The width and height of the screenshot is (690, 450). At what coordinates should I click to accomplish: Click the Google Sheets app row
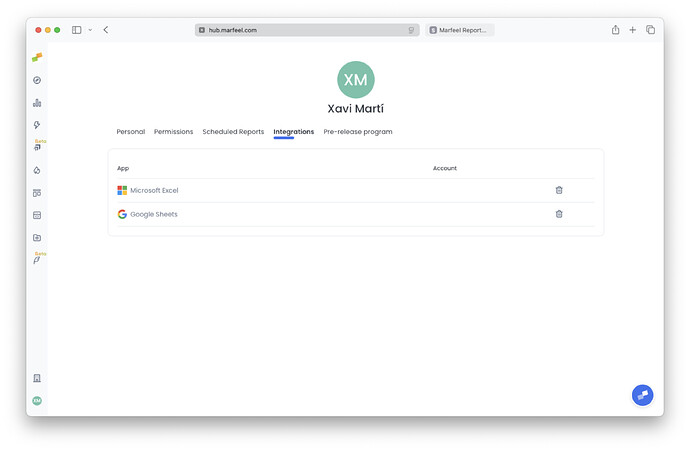point(153,214)
